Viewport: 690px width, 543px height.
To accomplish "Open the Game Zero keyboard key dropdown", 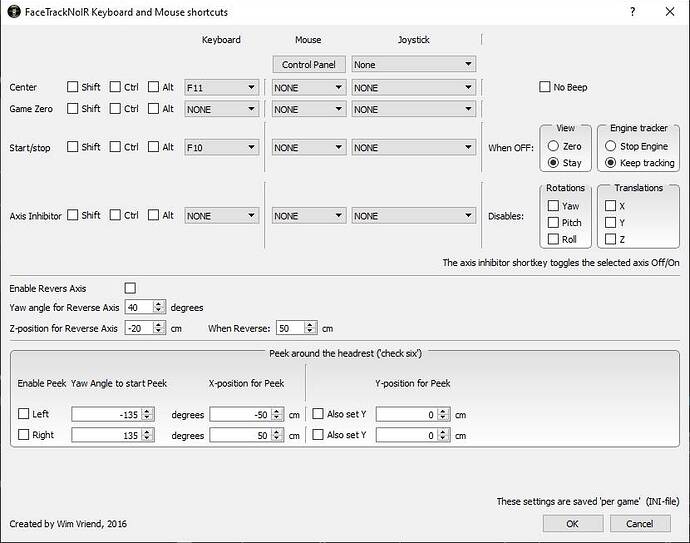I will [221, 109].
